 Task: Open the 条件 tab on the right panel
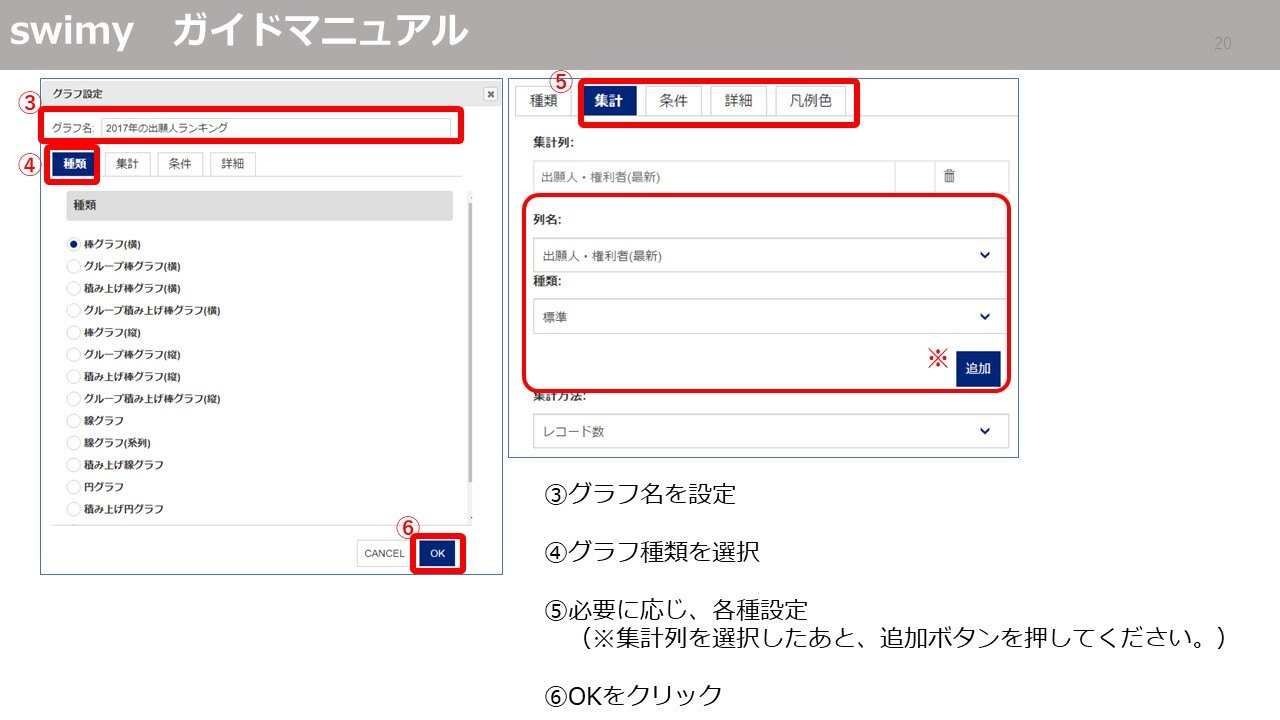pyautogui.click(x=673, y=100)
